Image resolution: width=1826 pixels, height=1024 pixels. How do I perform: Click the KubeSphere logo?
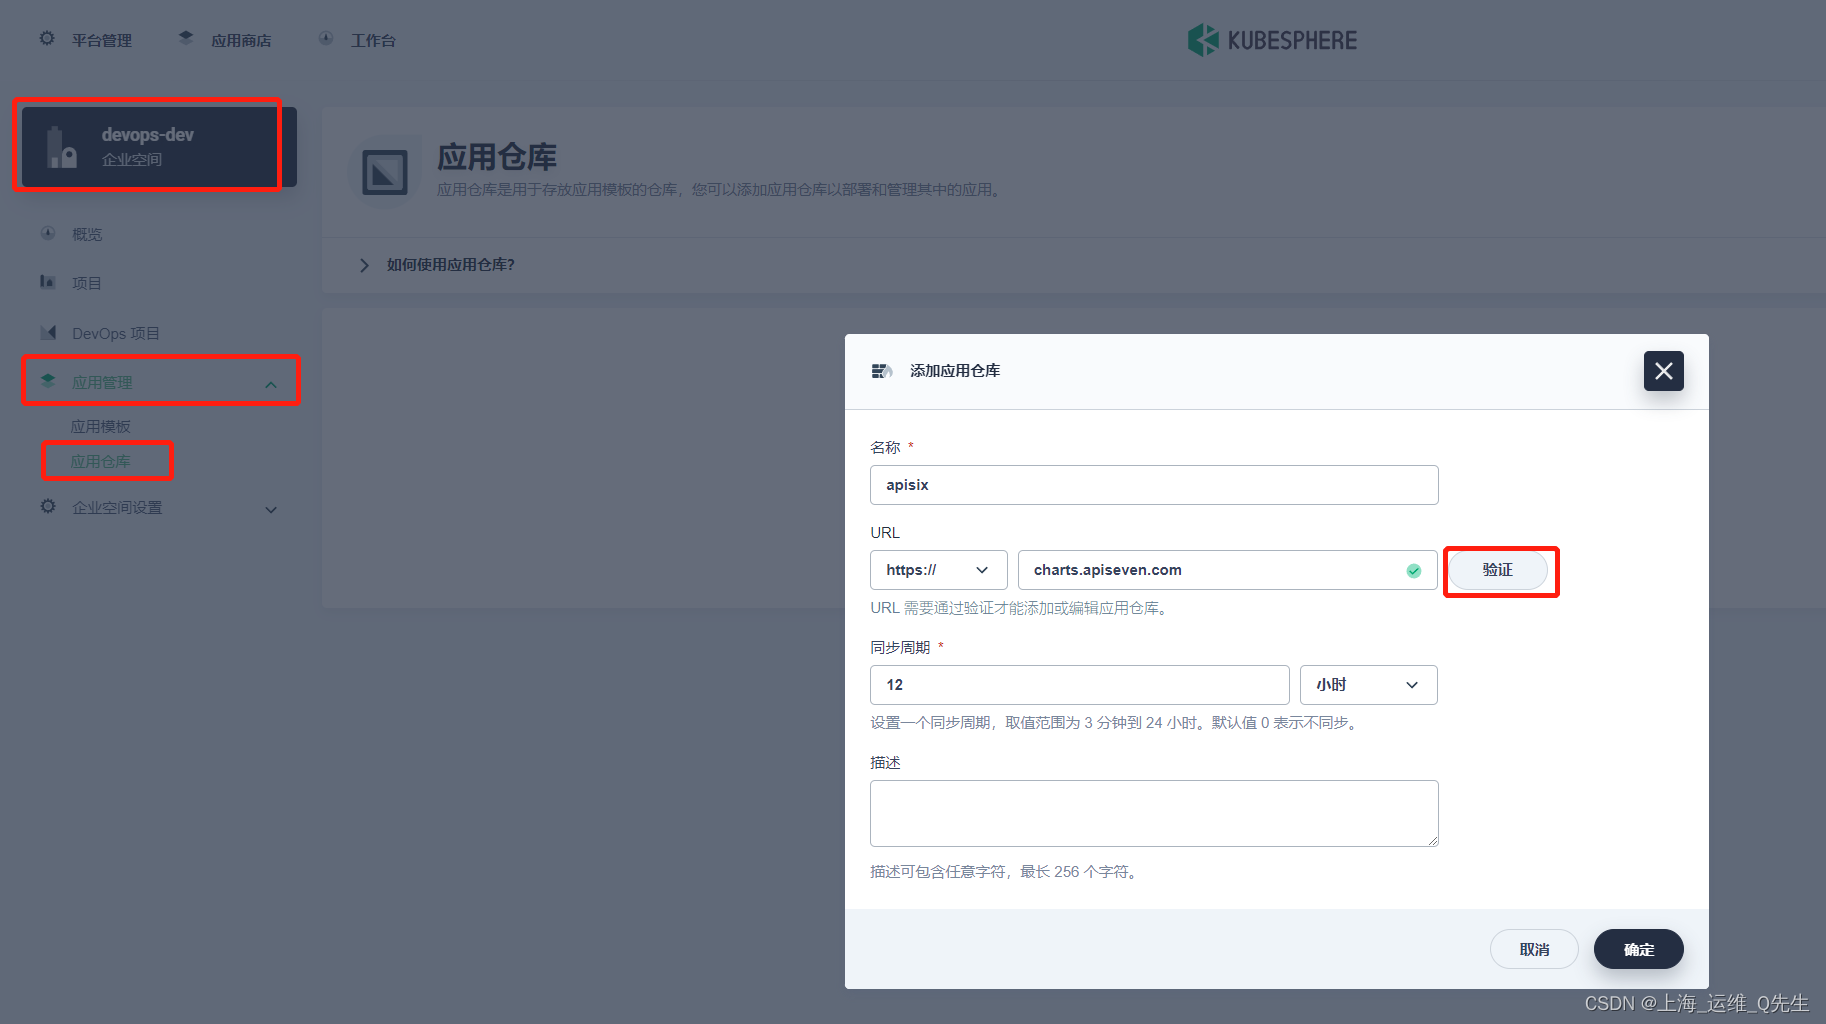tap(1272, 40)
